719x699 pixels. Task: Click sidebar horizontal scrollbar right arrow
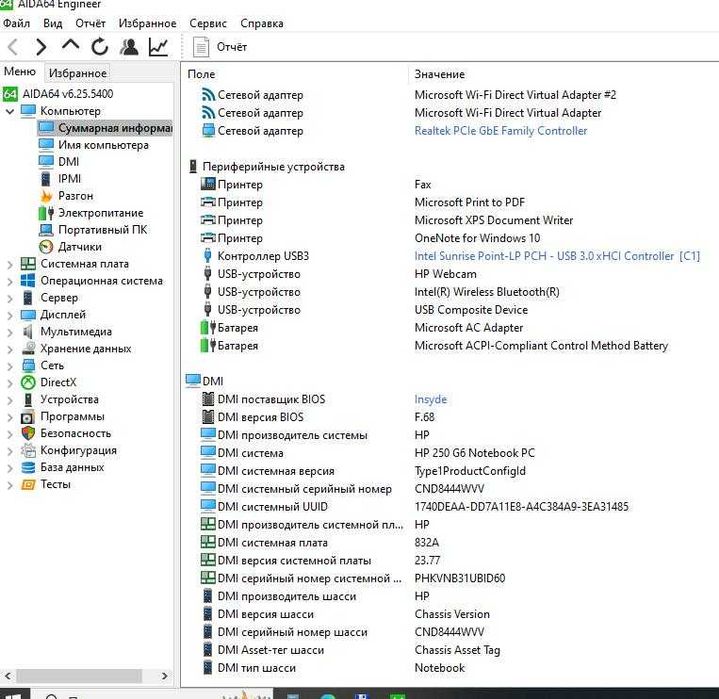165,676
